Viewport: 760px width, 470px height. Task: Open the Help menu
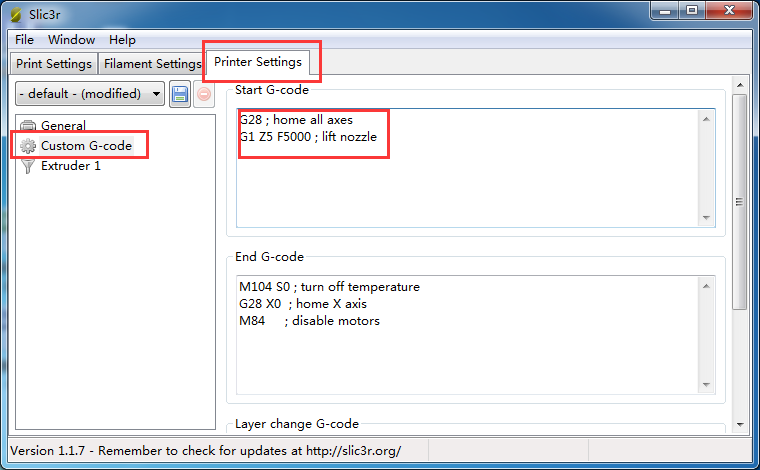pos(122,40)
